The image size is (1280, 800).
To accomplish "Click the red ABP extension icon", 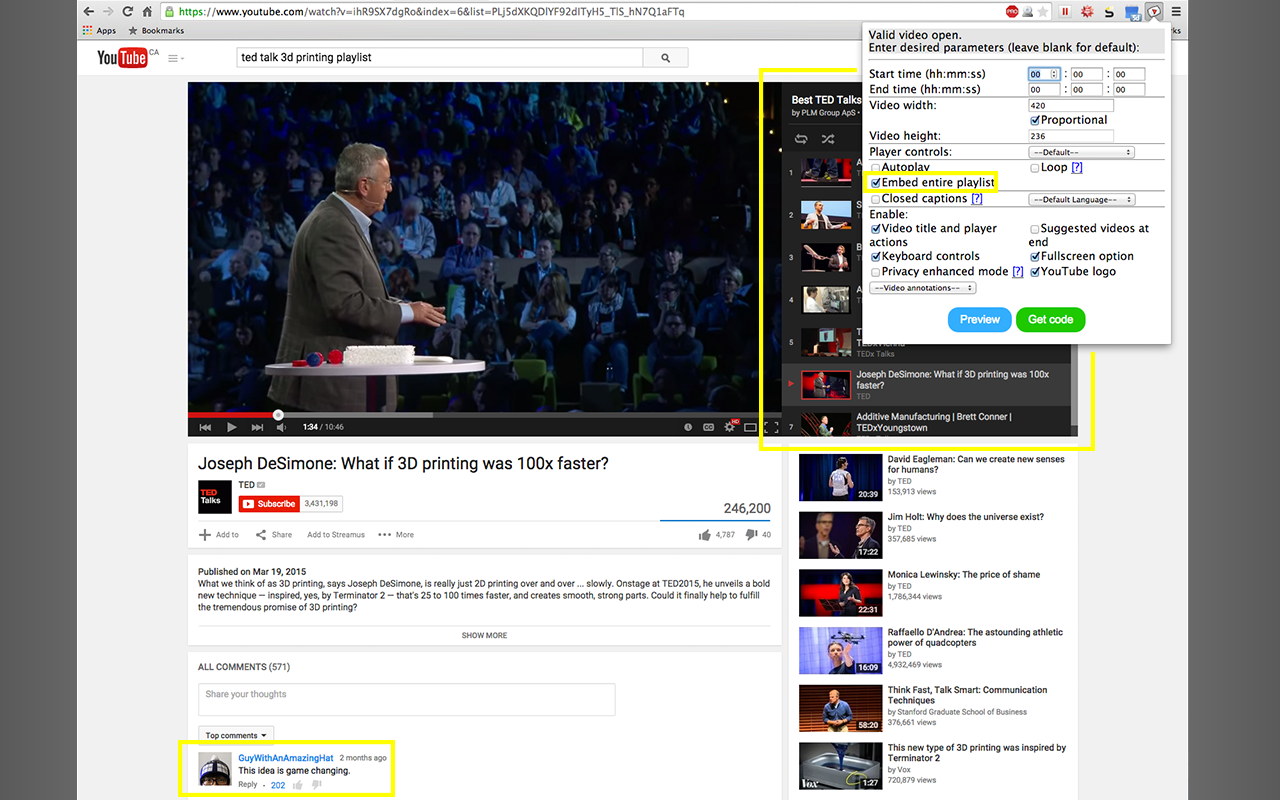I will click(x=1013, y=12).
